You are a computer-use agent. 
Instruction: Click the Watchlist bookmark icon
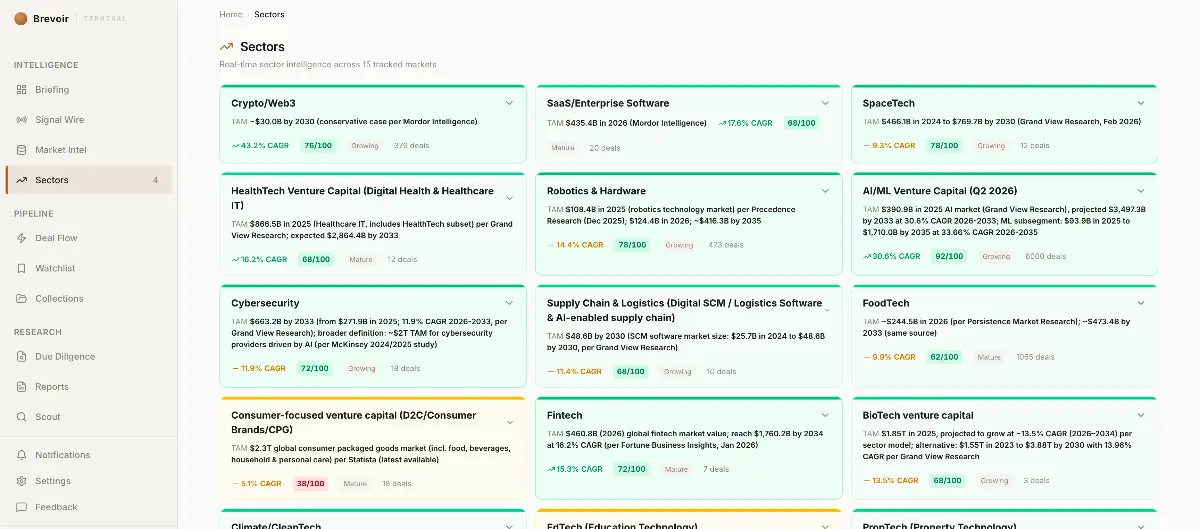(22, 268)
